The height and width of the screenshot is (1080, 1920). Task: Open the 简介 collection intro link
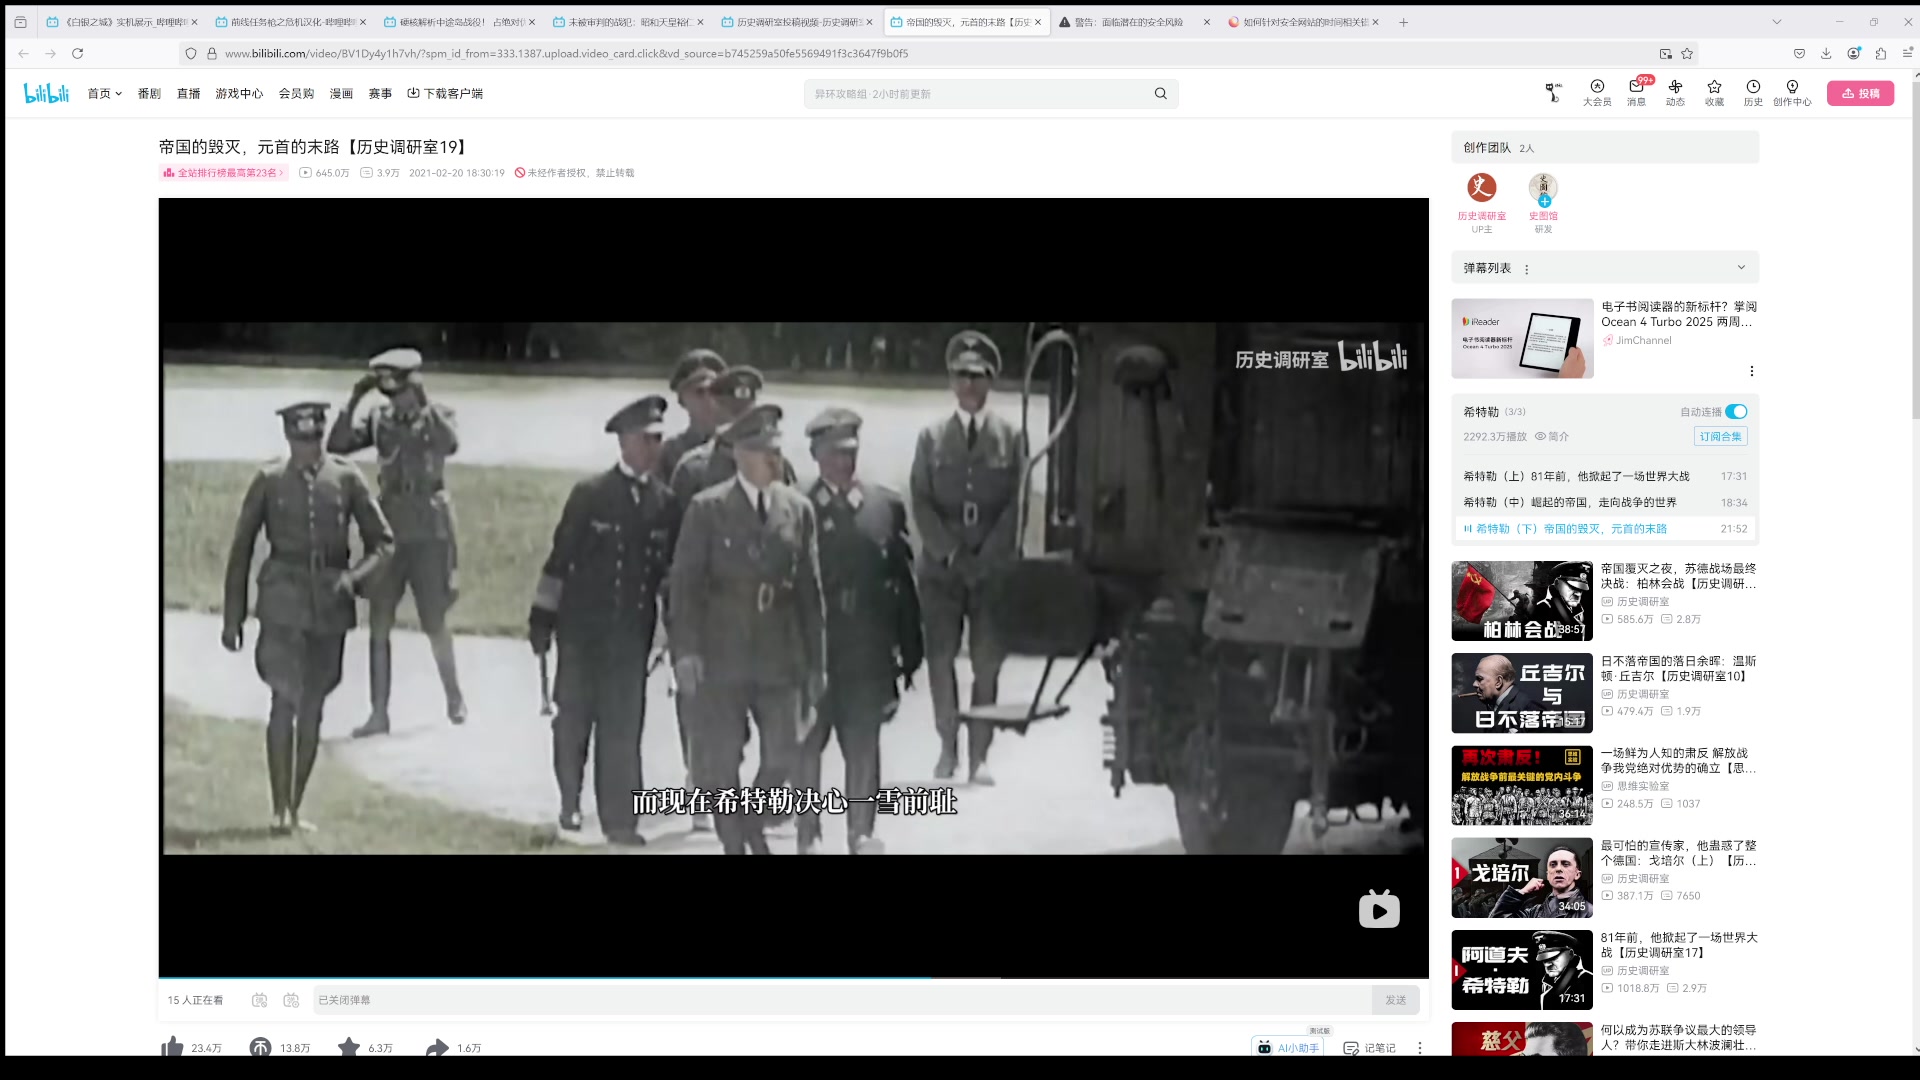pyautogui.click(x=1552, y=437)
